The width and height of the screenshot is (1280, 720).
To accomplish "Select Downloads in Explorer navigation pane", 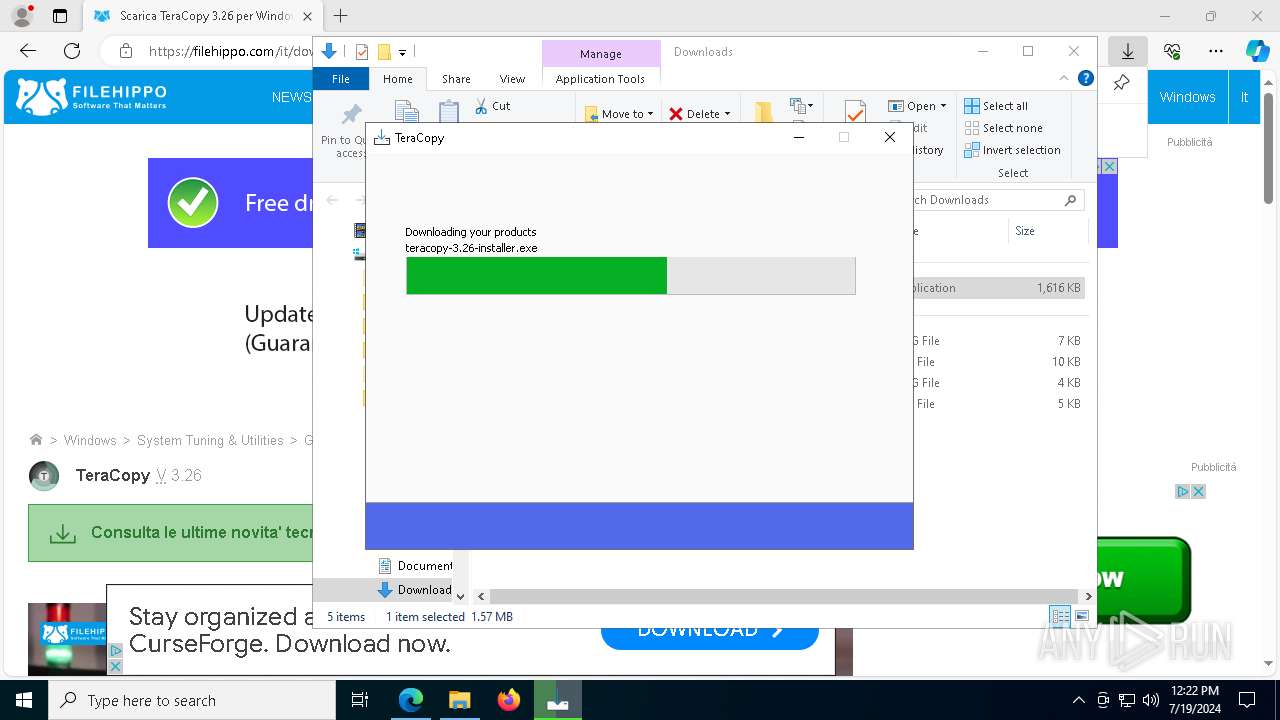I will [x=414, y=590].
